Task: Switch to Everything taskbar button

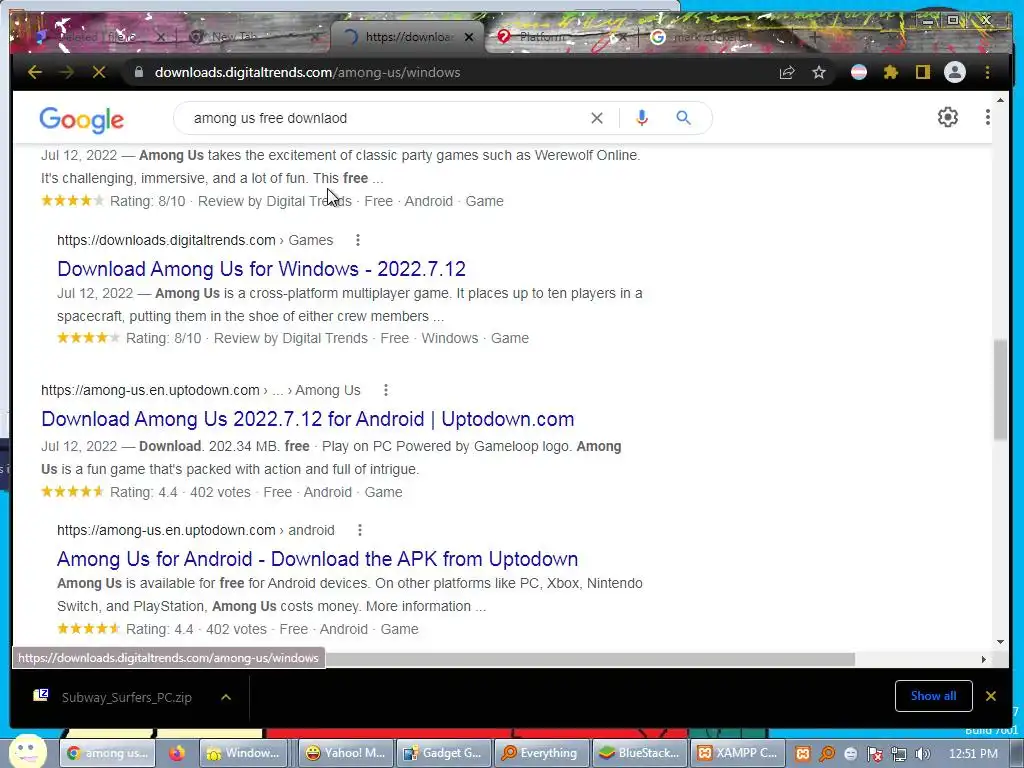Action: 542,753
